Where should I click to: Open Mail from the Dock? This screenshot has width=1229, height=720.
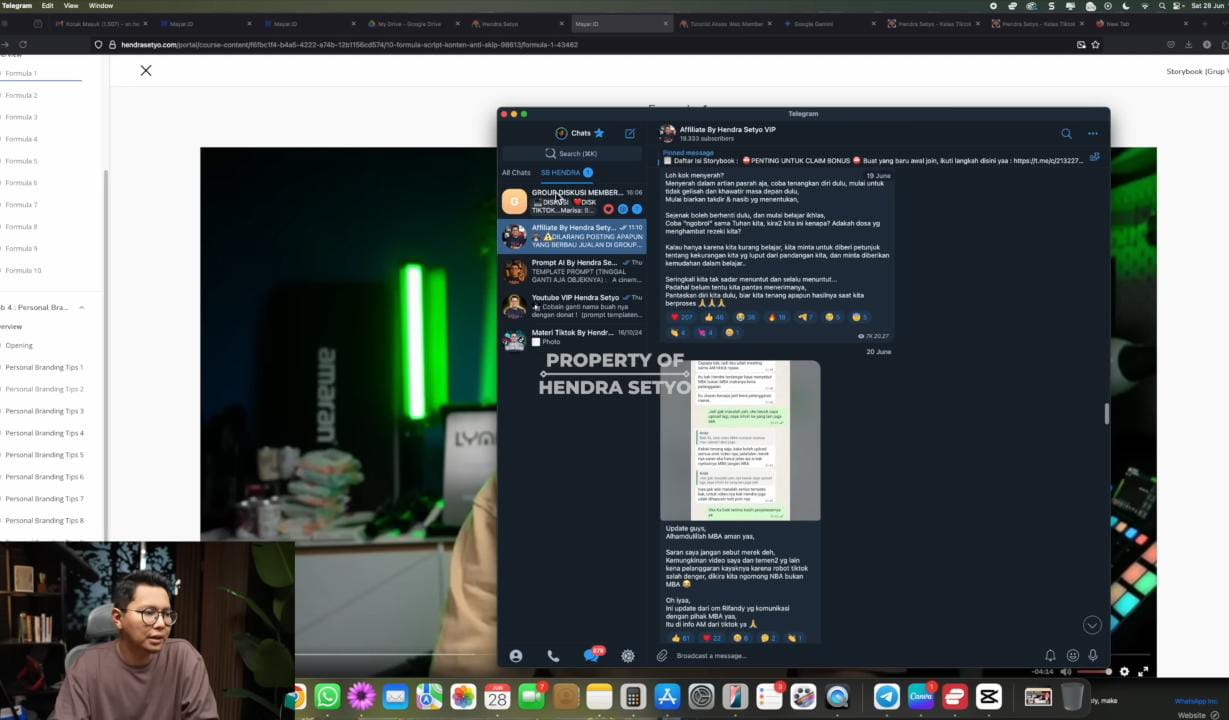click(395, 696)
